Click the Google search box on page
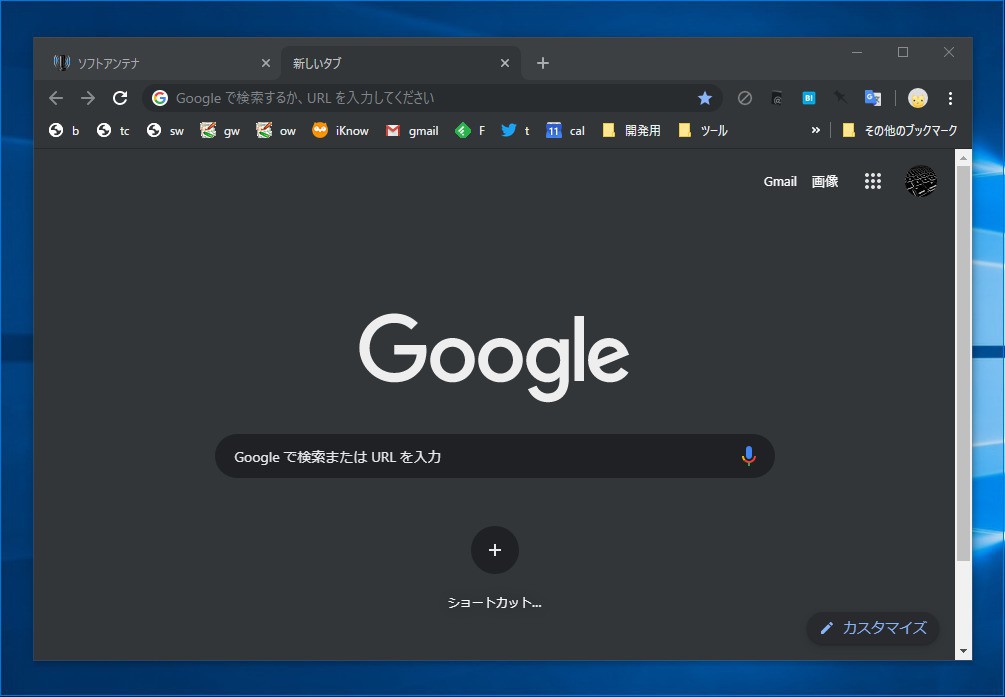This screenshot has height=697, width=1005. [x=480, y=456]
